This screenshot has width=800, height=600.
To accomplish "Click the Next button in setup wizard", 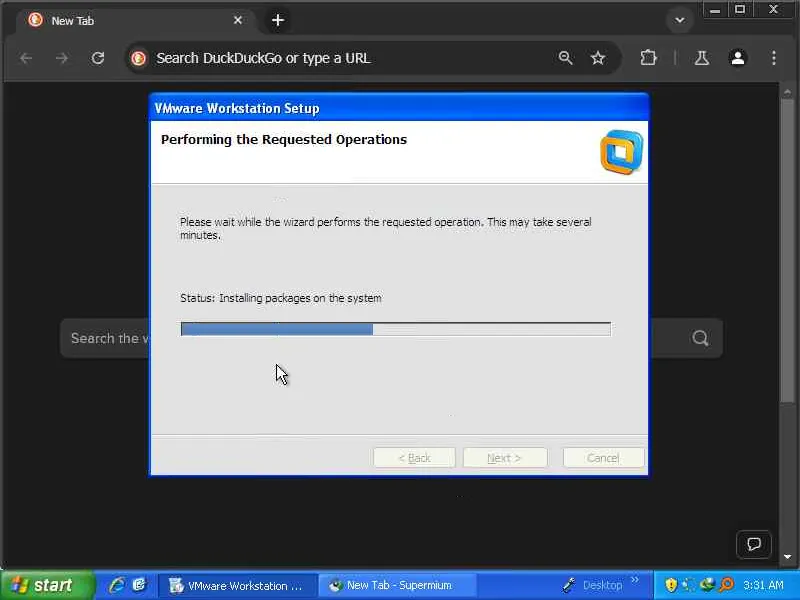I will click(x=505, y=458).
